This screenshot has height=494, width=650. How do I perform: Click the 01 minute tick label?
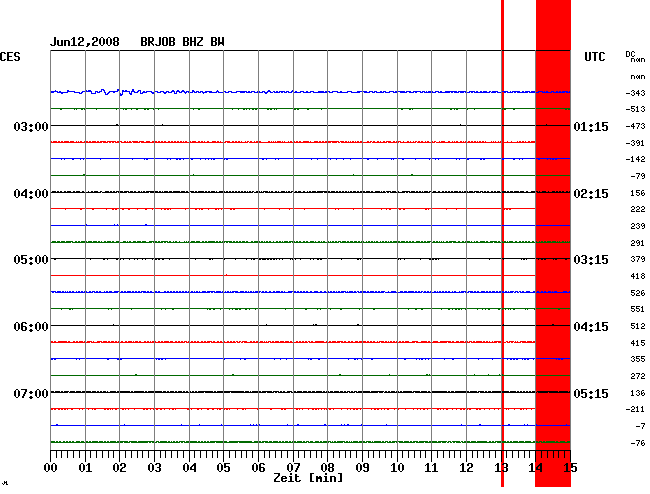(85, 468)
